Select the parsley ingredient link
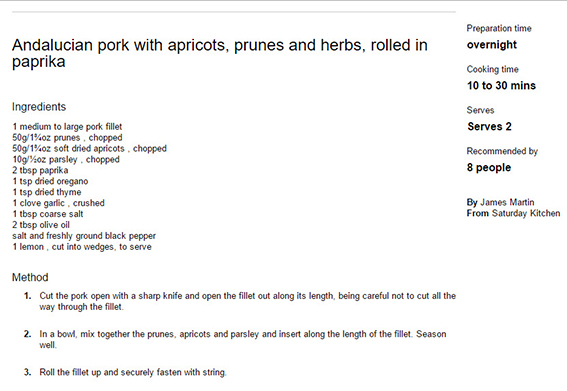Screen dimensions: 567x391 coord(63,160)
